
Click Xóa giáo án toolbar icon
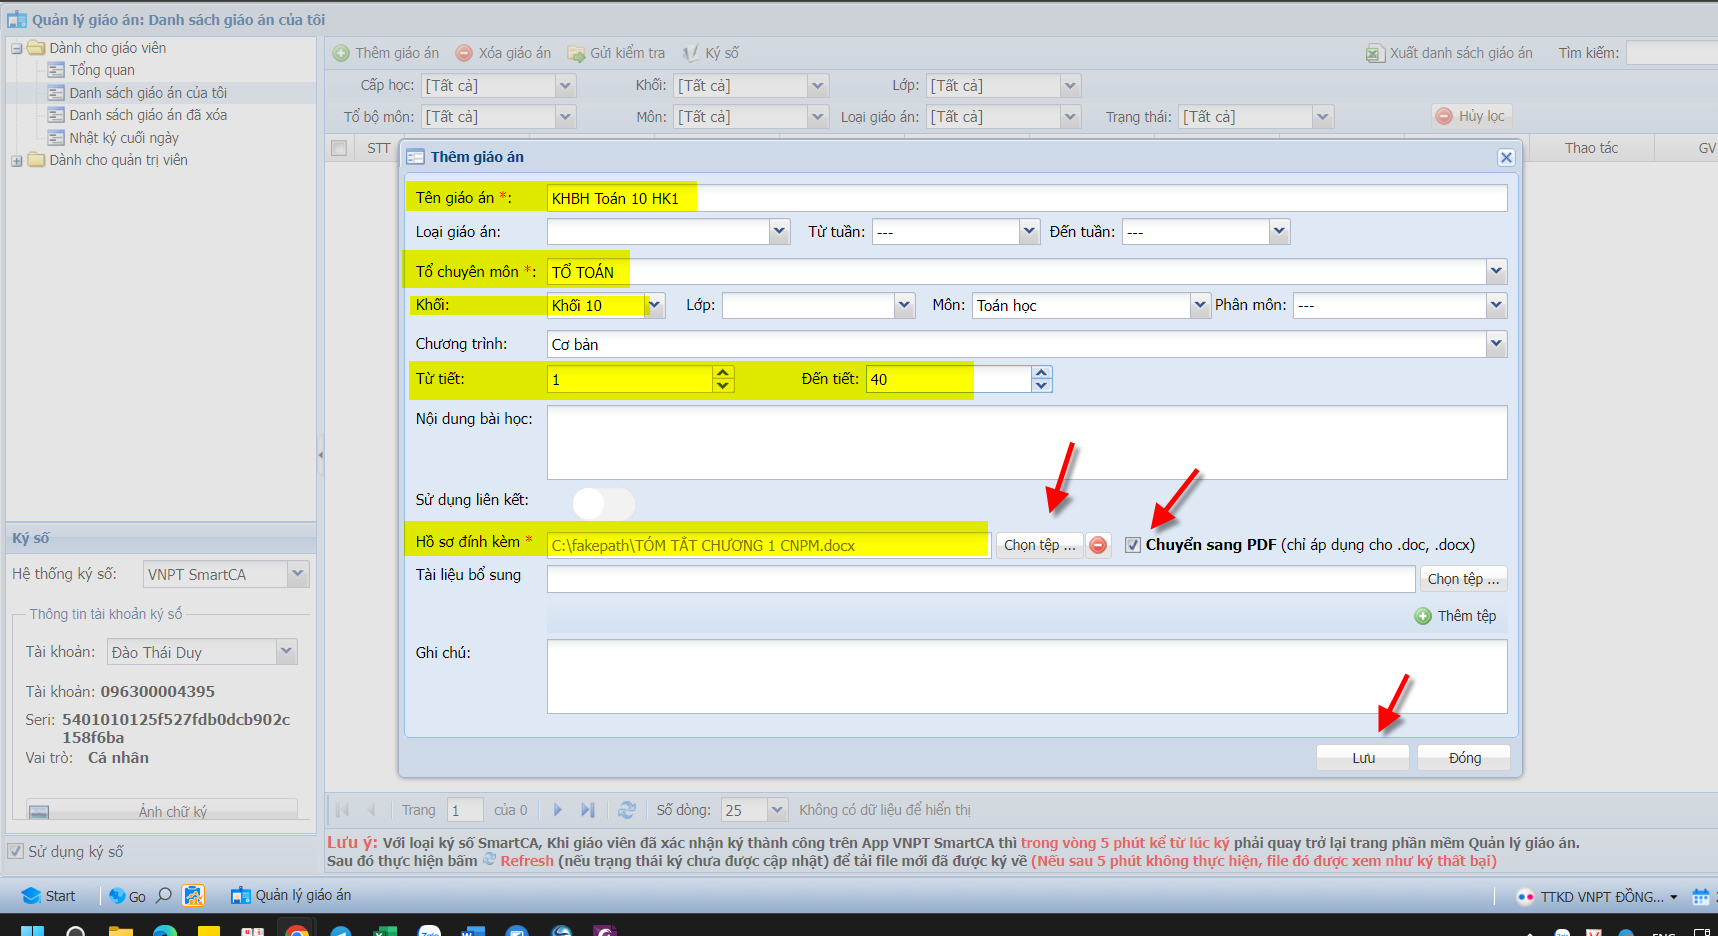coord(464,53)
